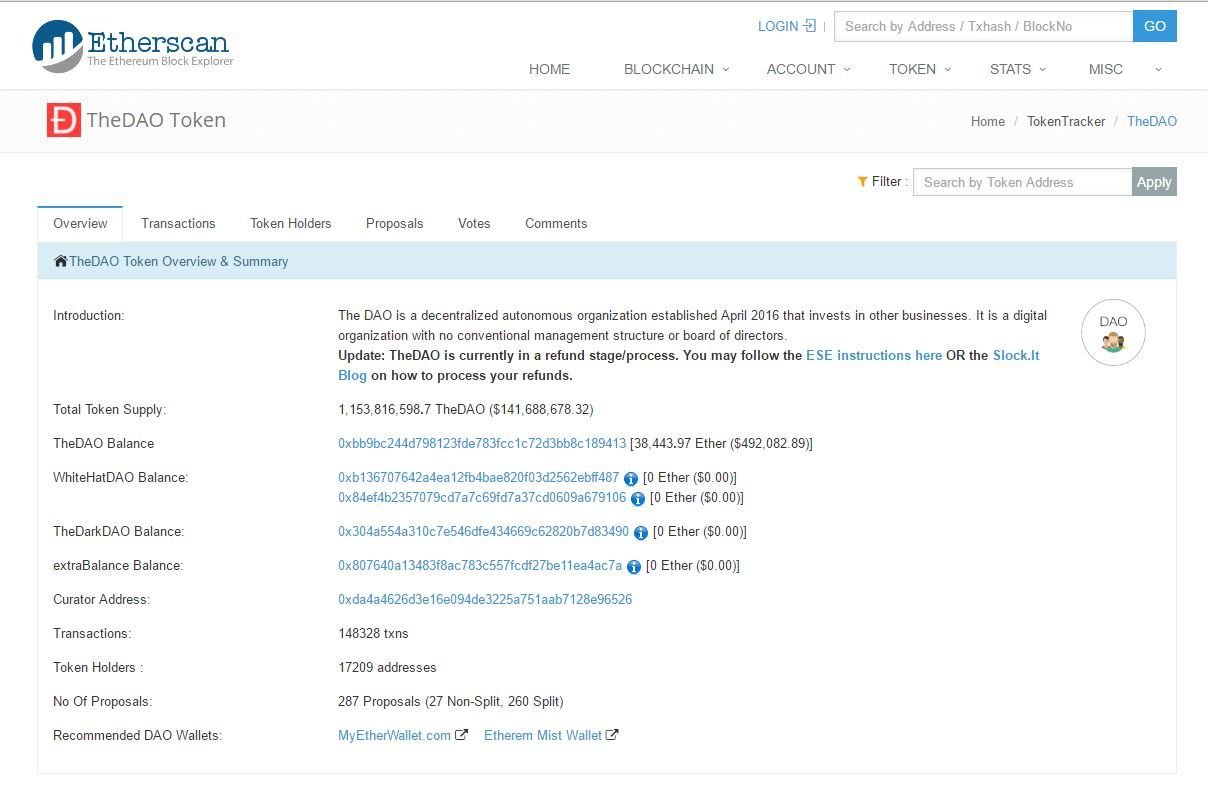Image resolution: width=1208 pixels, height=786 pixels.
Task: Switch to the Proposals tab
Action: pyautogui.click(x=395, y=223)
